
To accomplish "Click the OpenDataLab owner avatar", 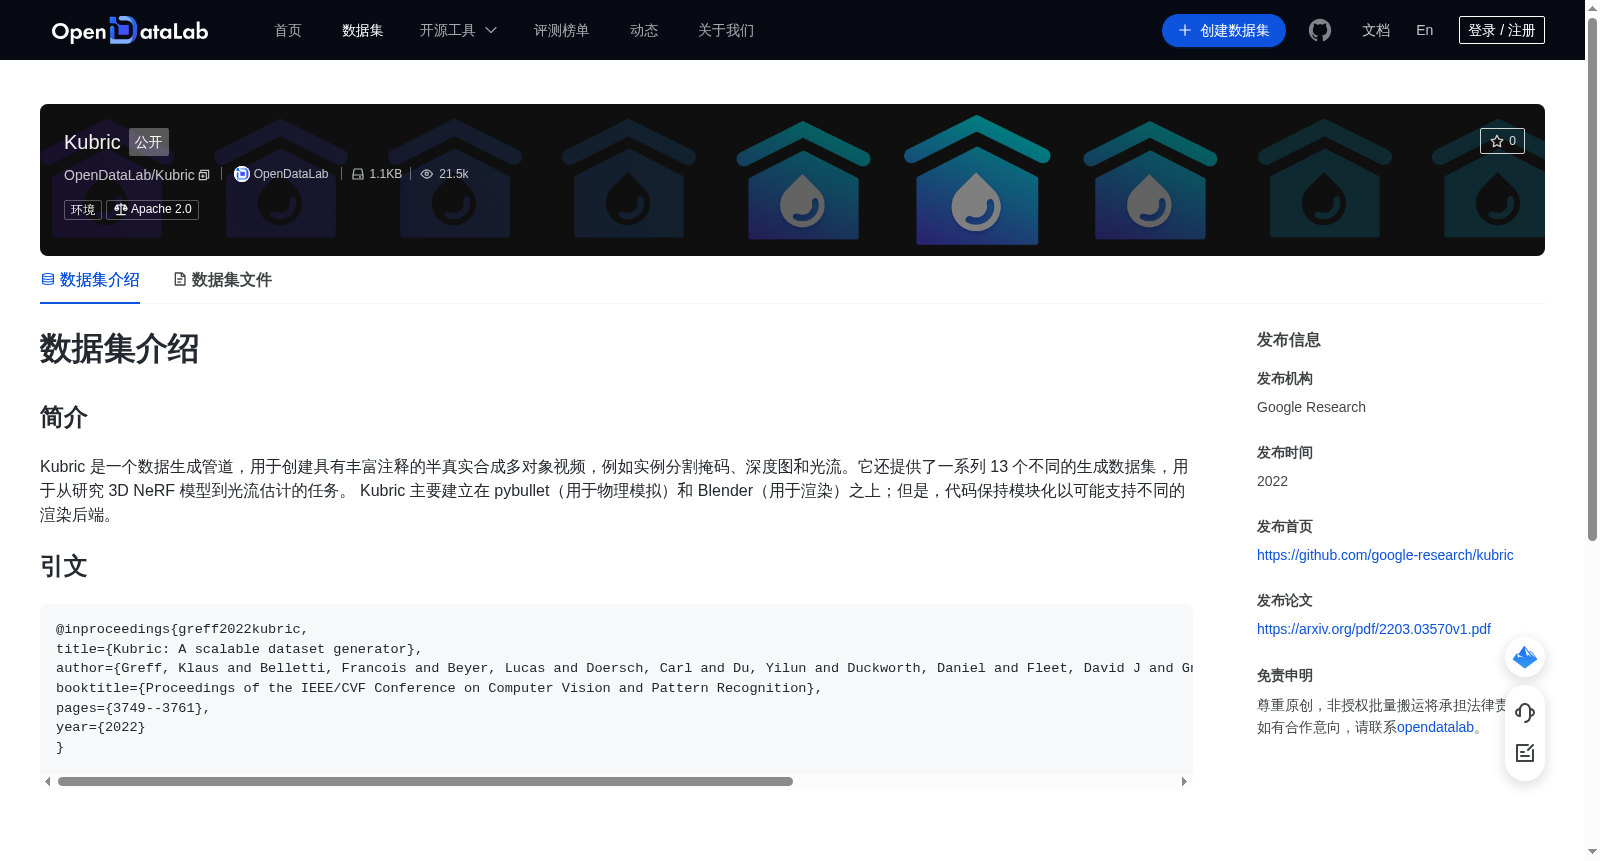I will pyautogui.click(x=242, y=174).
